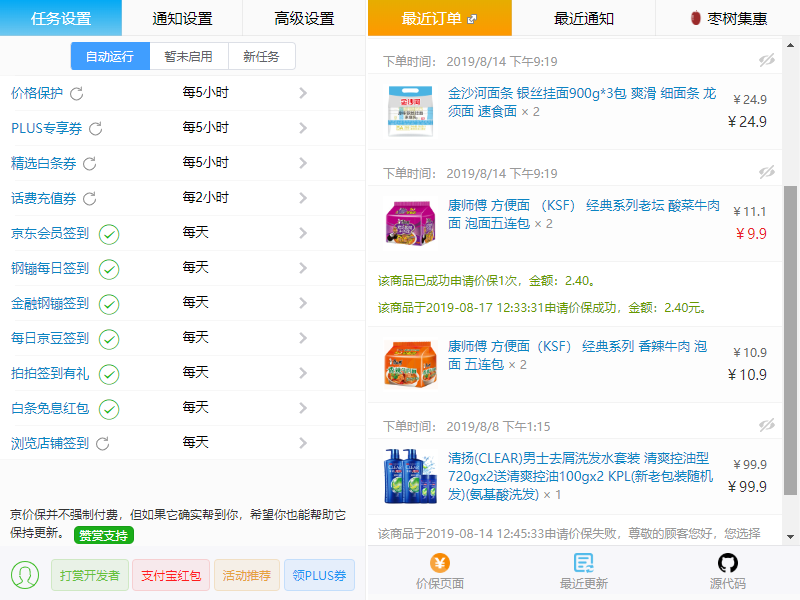The height and width of the screenshot is (600, 800).
Task: Switch to the 通知设置 tab
Action: tap(182, 18)
